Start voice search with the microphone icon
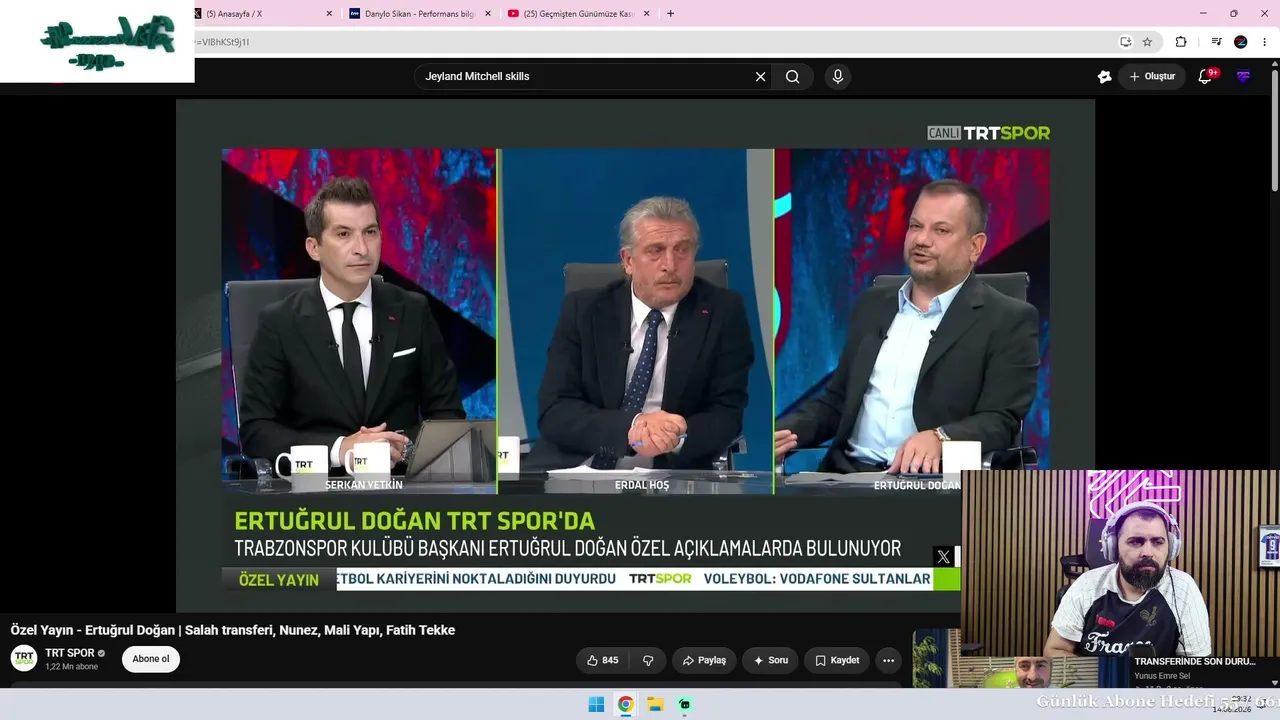This screenshot has width=1280, height=720. coord(838,77)
